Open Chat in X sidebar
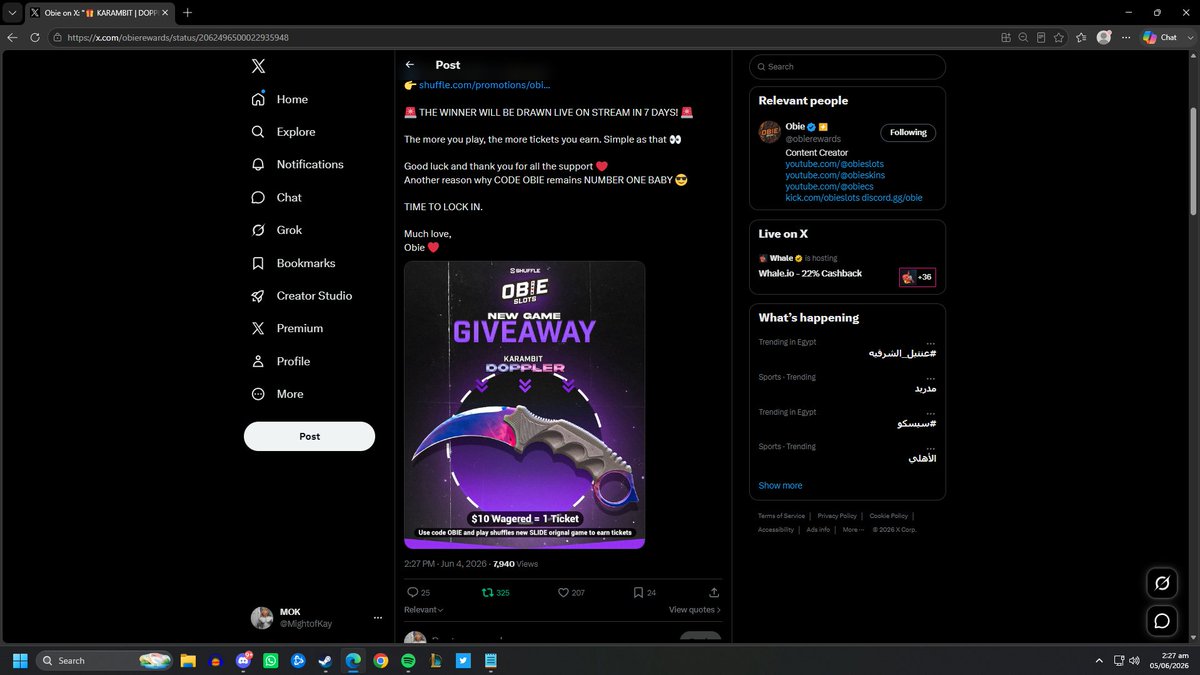This screenshot has width=1200, height=675. [x=276, y=197]
